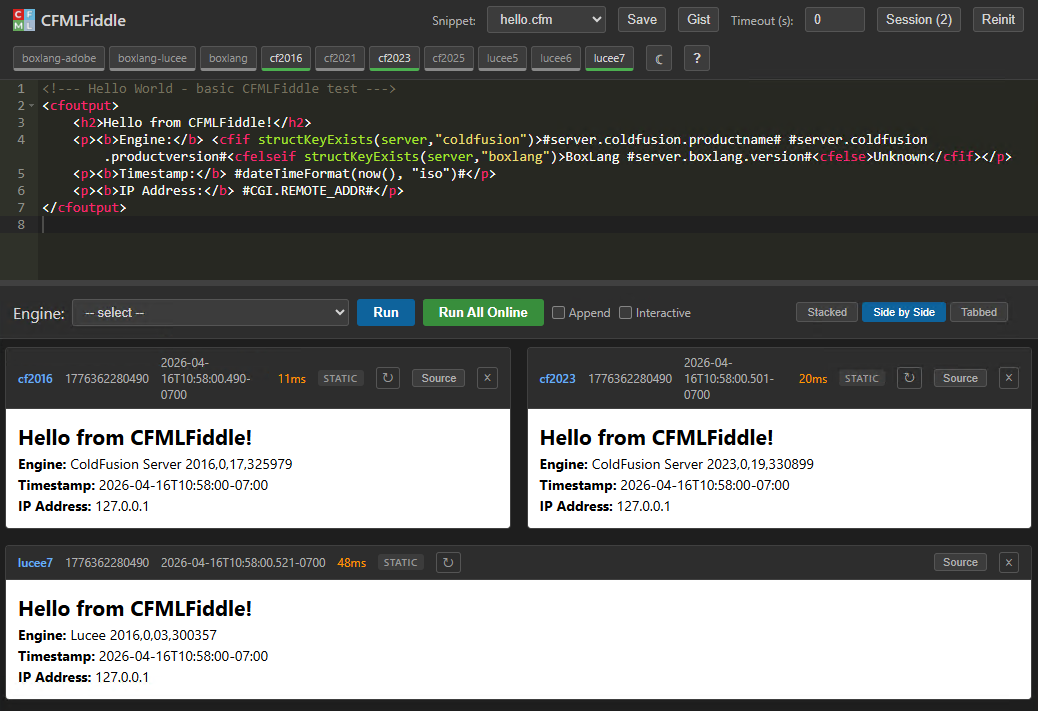
Task: Close the cf2023 result panel
Action: (x=1009, y=378)
